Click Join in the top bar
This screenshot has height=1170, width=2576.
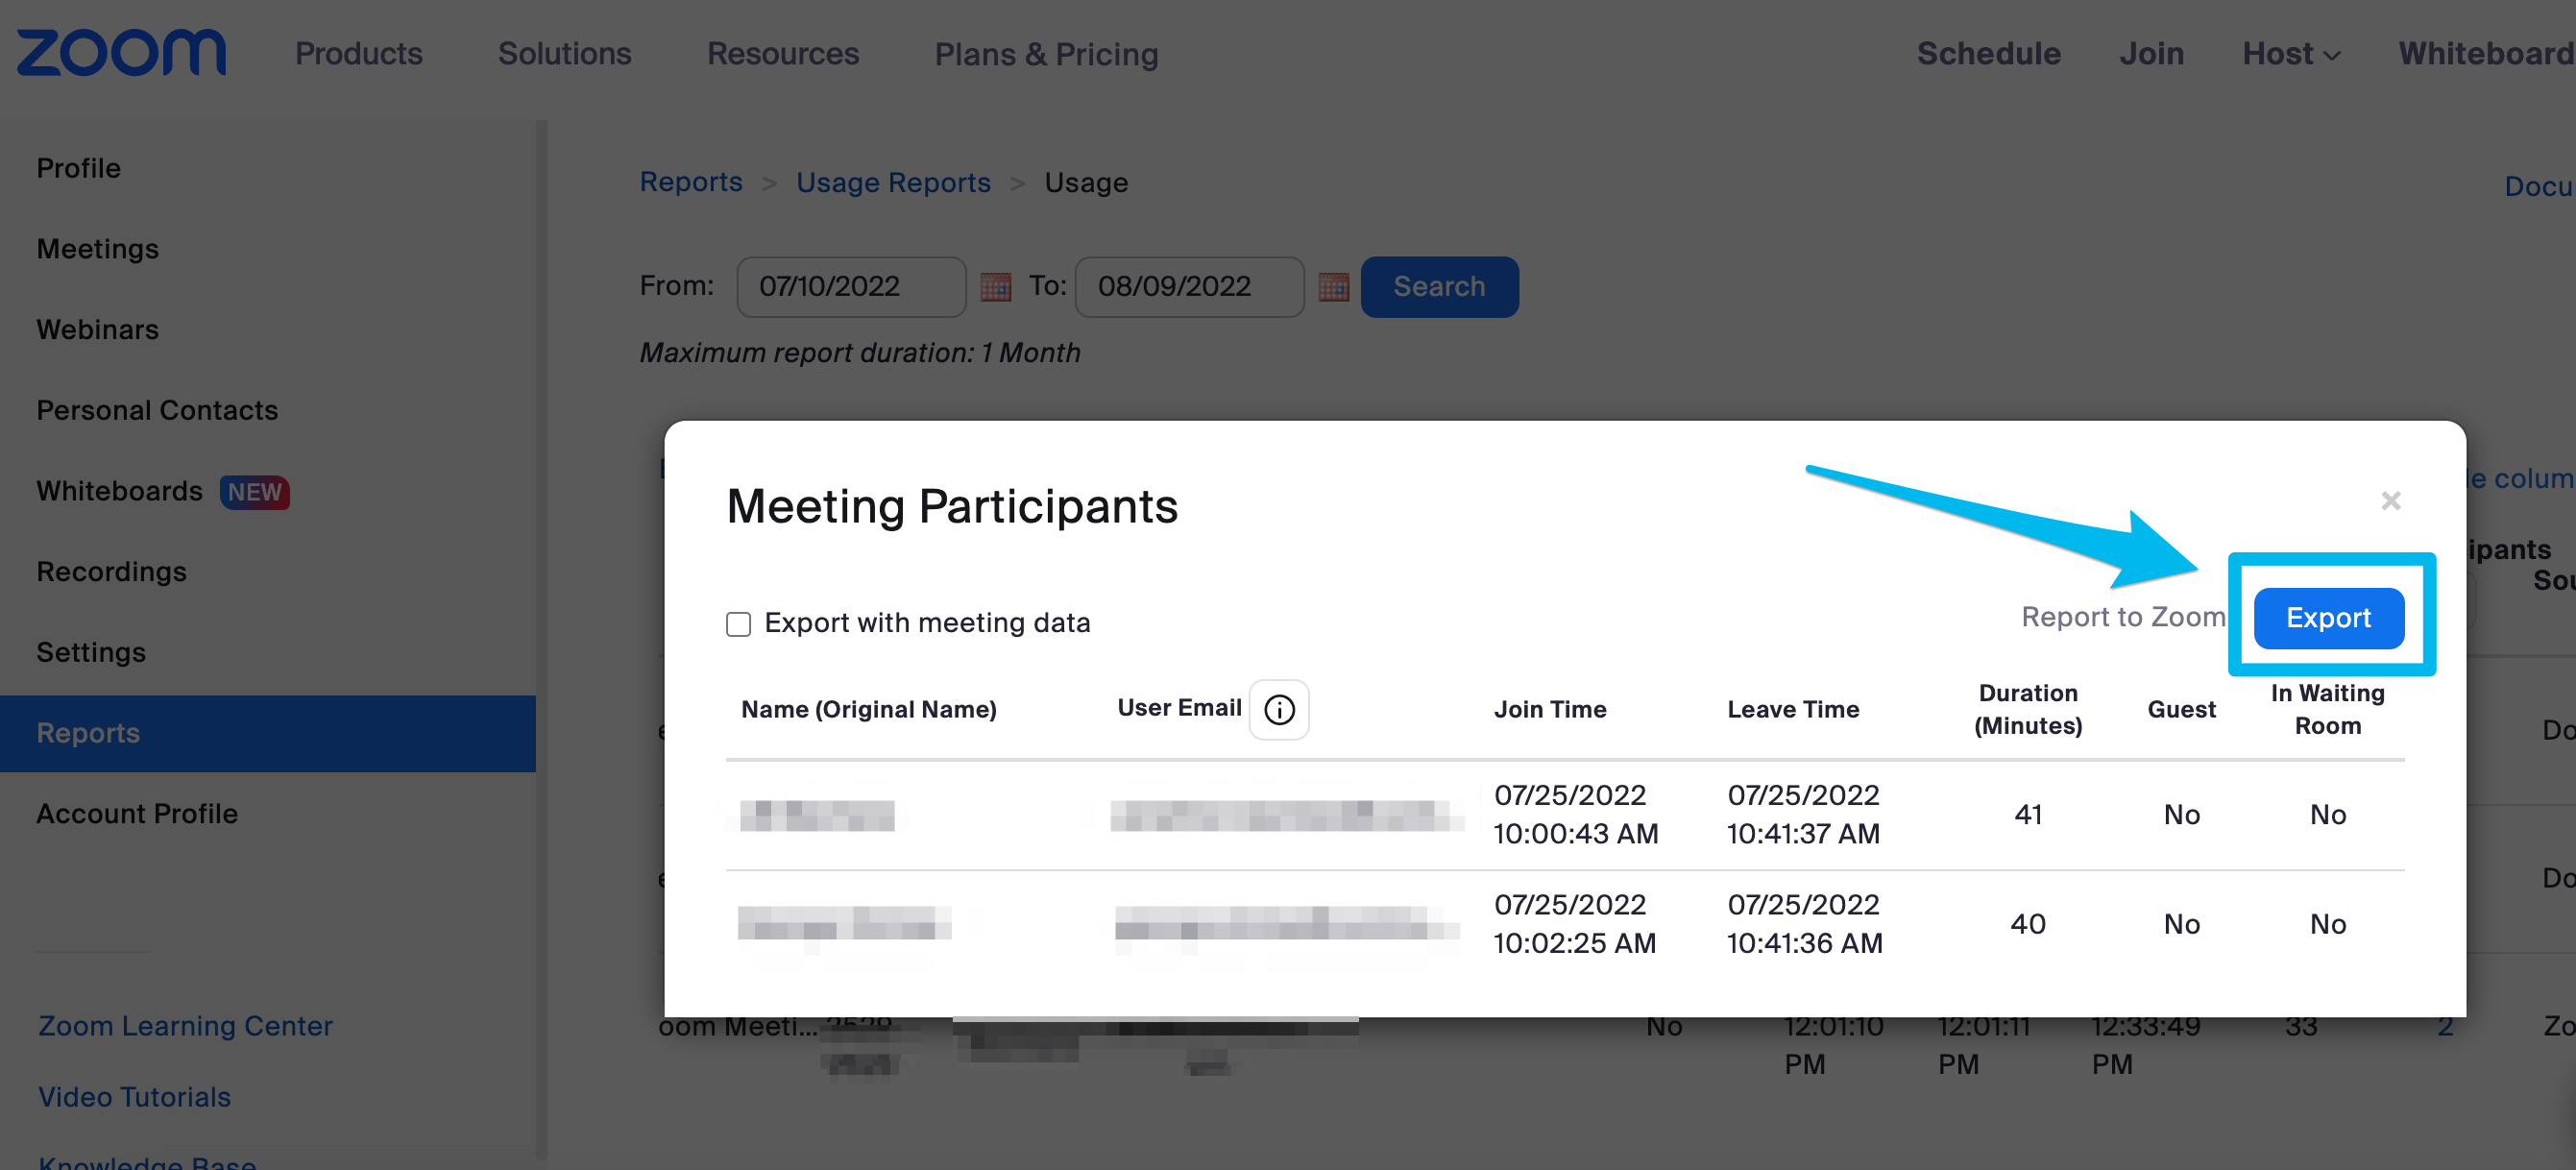(2151, 54)
